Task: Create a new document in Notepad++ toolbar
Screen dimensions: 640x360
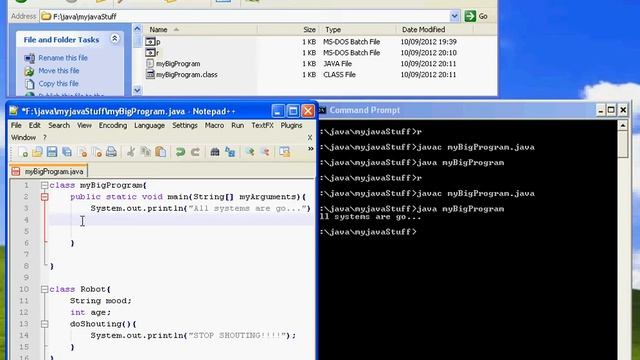Action: 23,152
